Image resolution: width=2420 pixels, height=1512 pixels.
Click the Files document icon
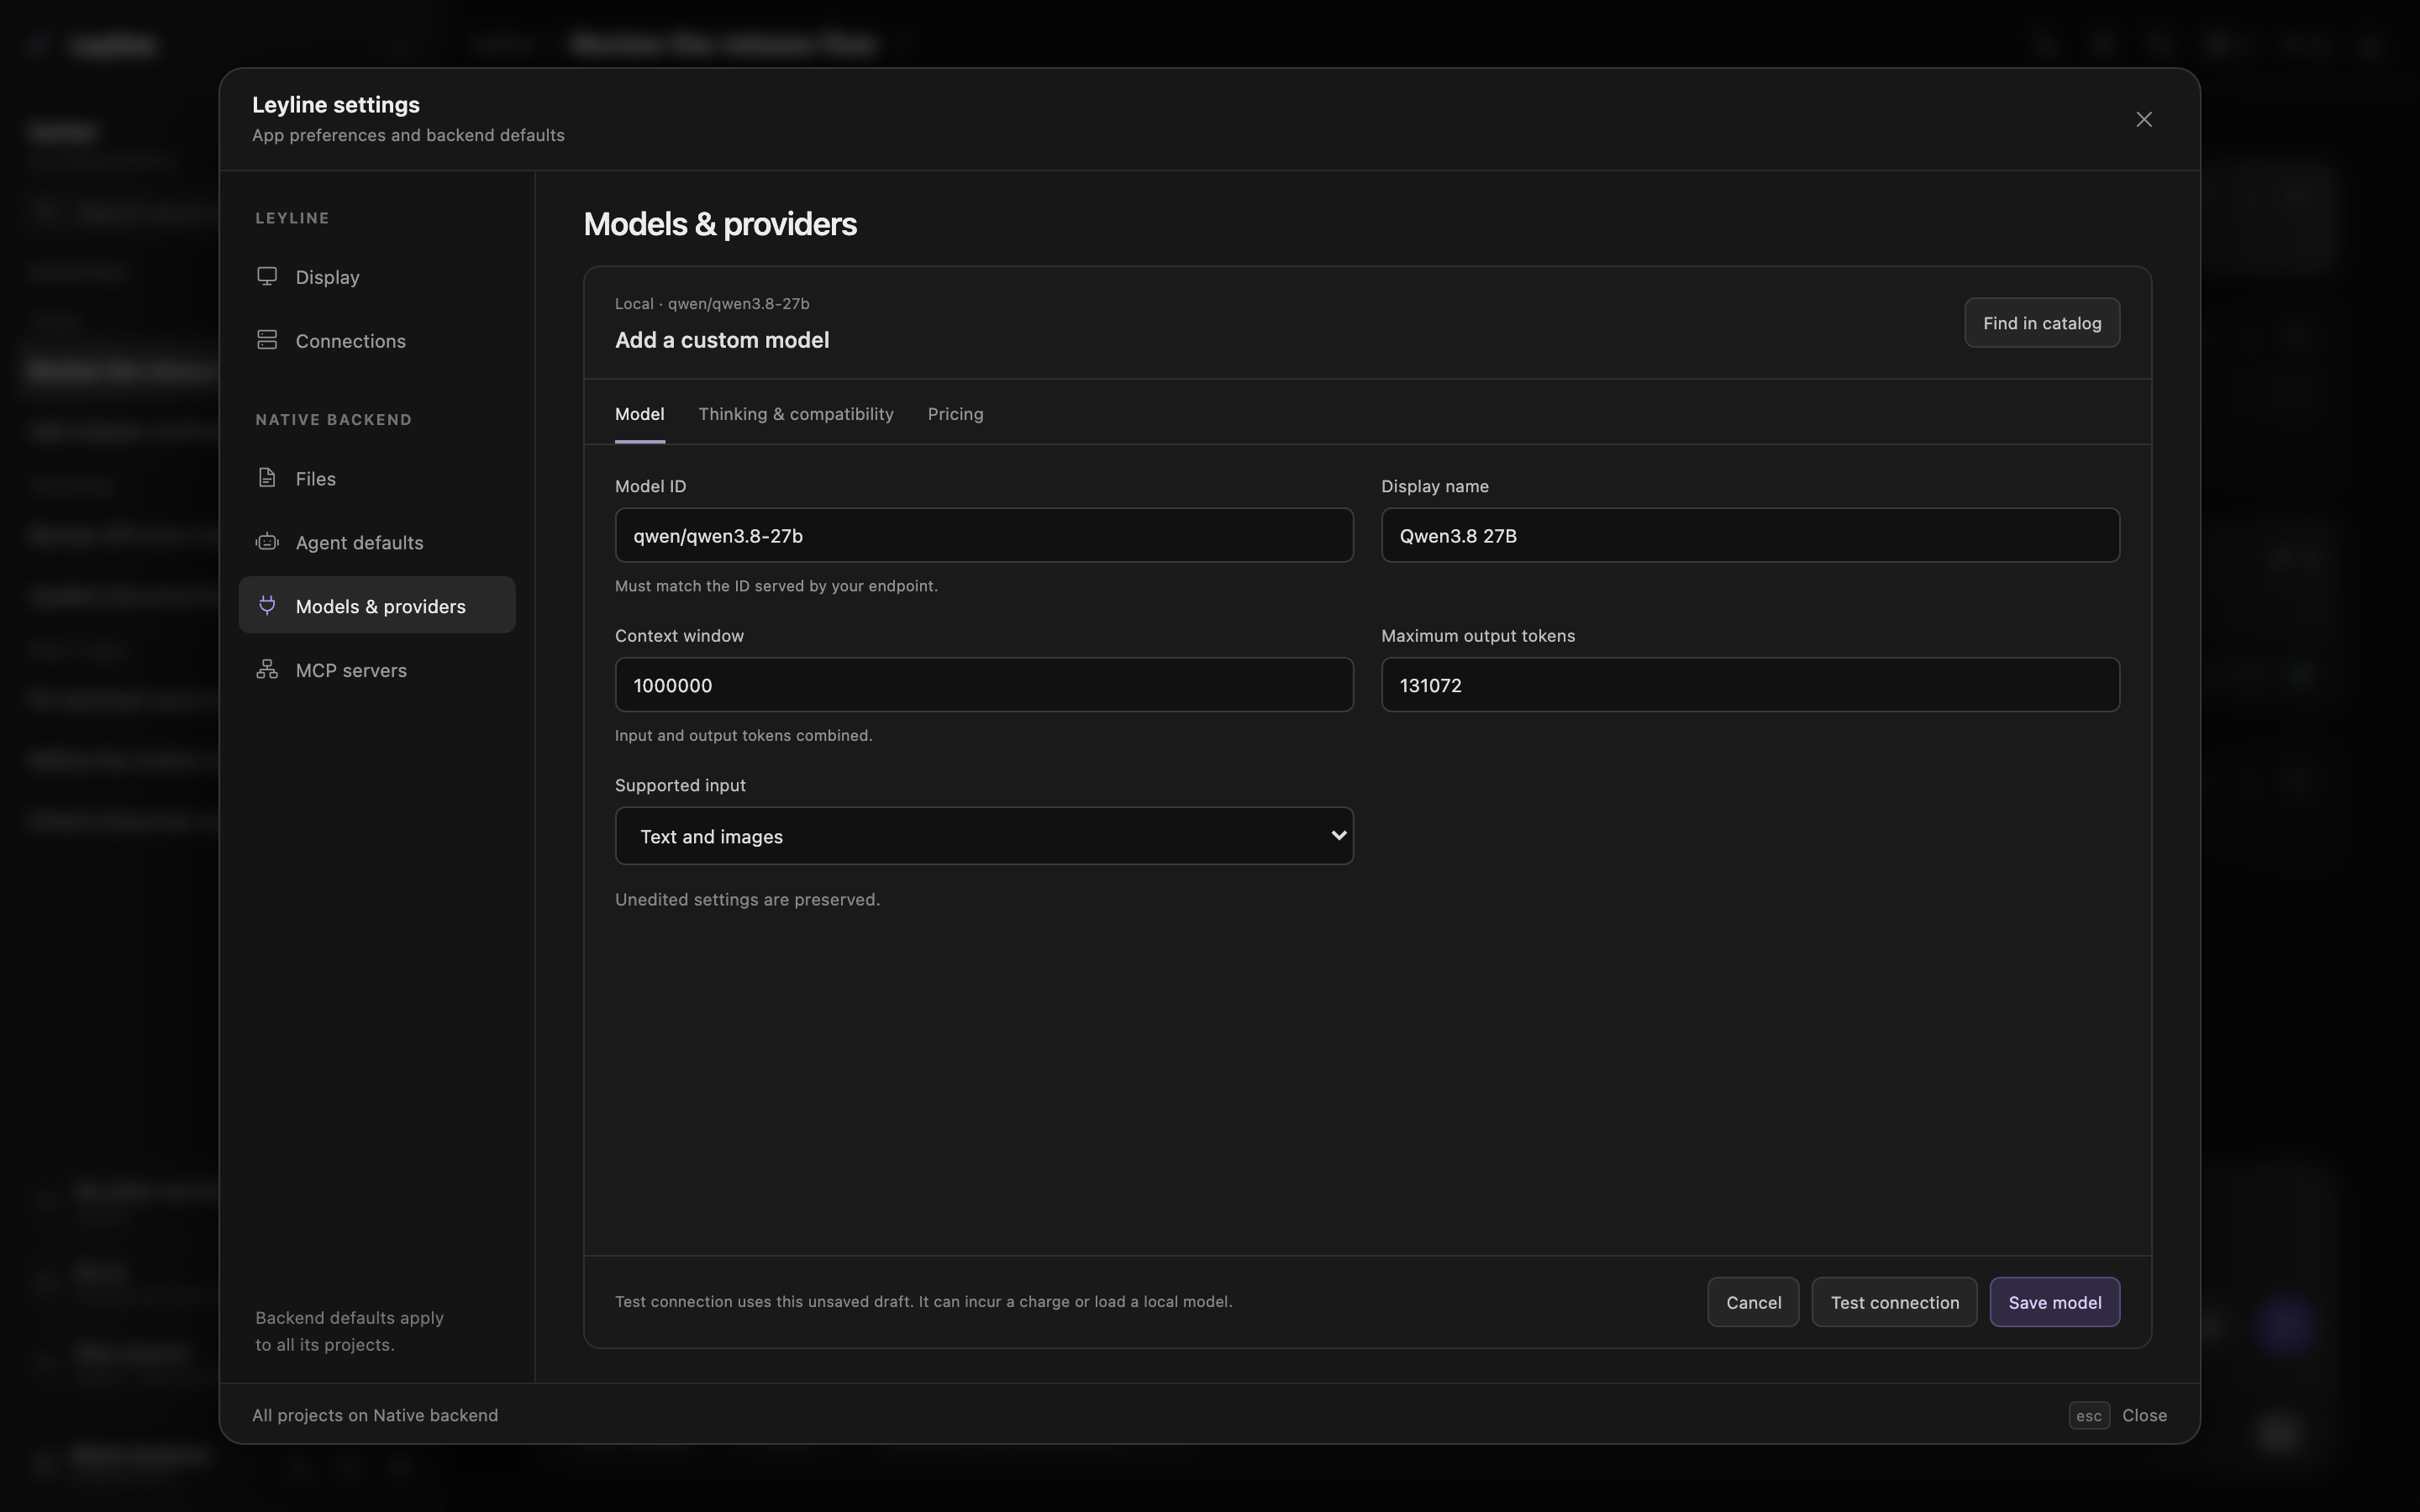tap(267, 478)
